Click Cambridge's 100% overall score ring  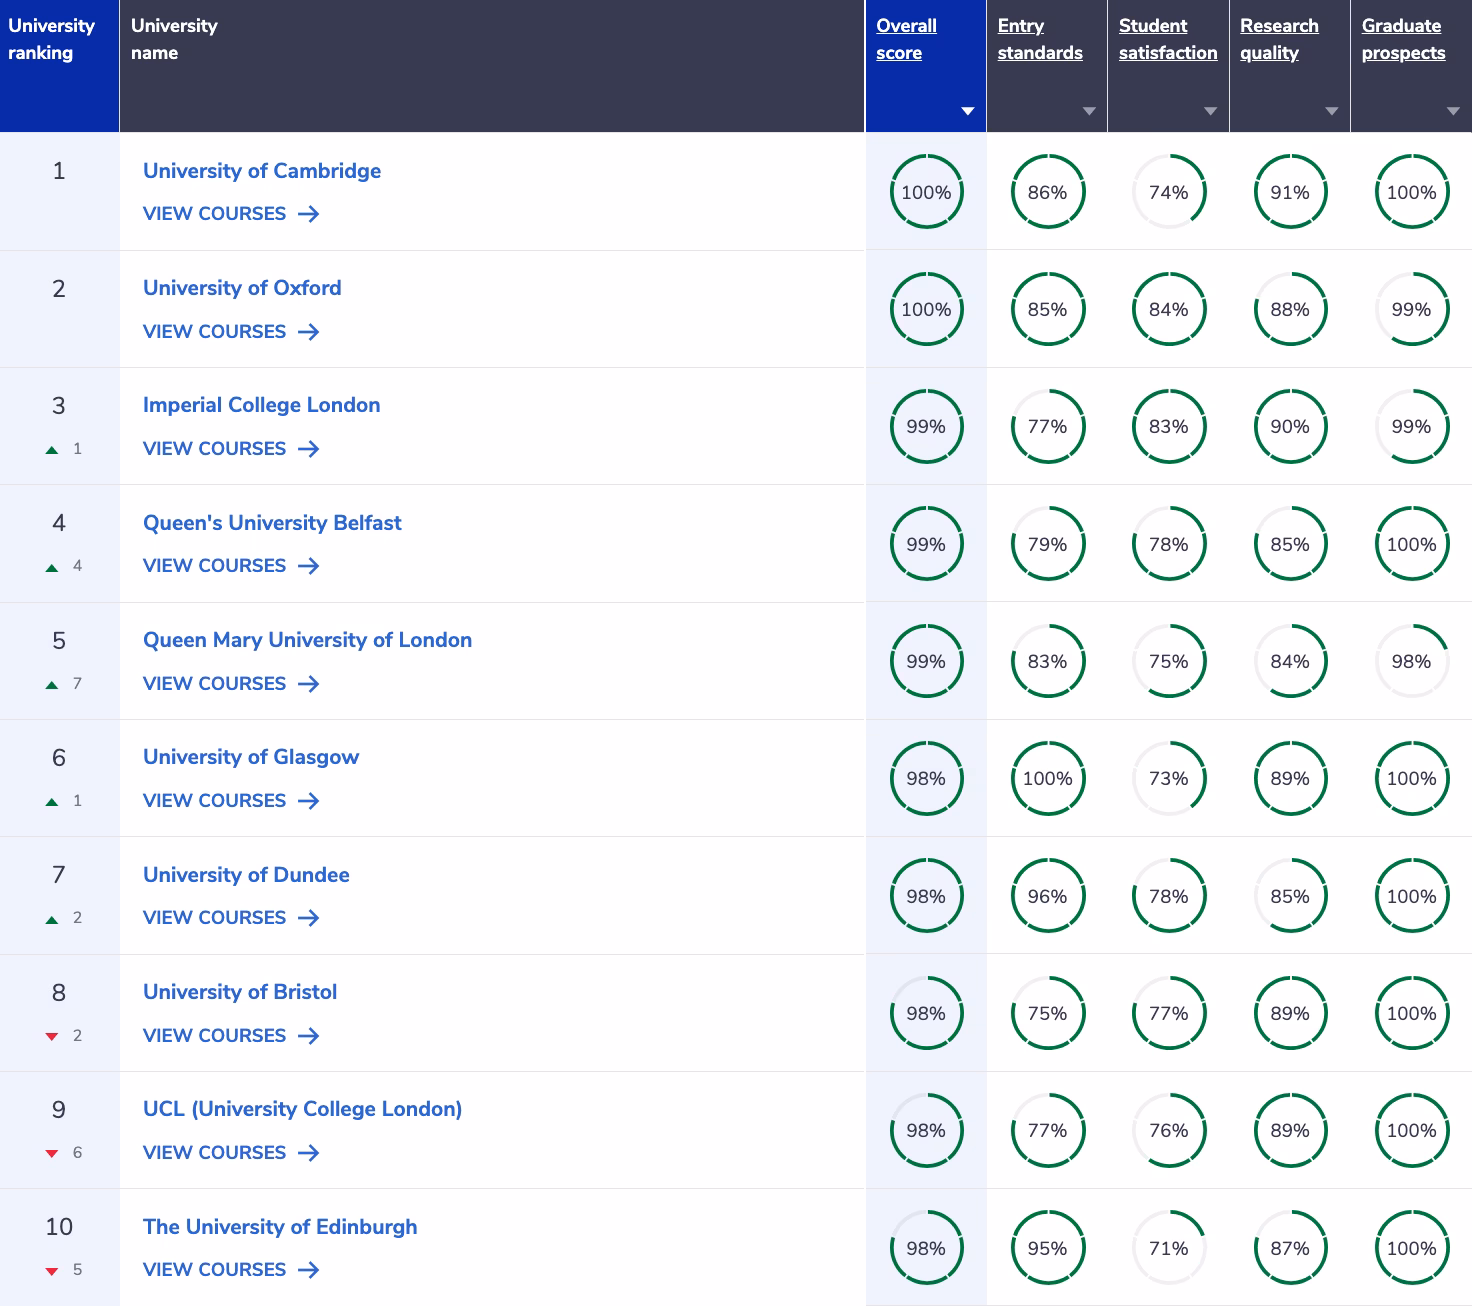(926, 192)
